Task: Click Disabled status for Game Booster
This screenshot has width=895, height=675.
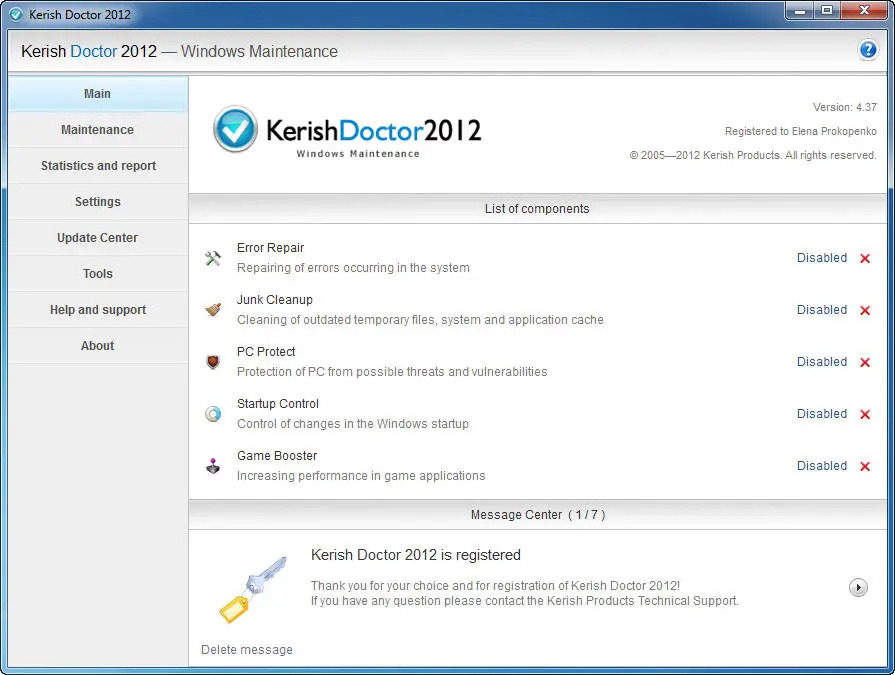Action: pyautogui.click(x=821, y=466)
